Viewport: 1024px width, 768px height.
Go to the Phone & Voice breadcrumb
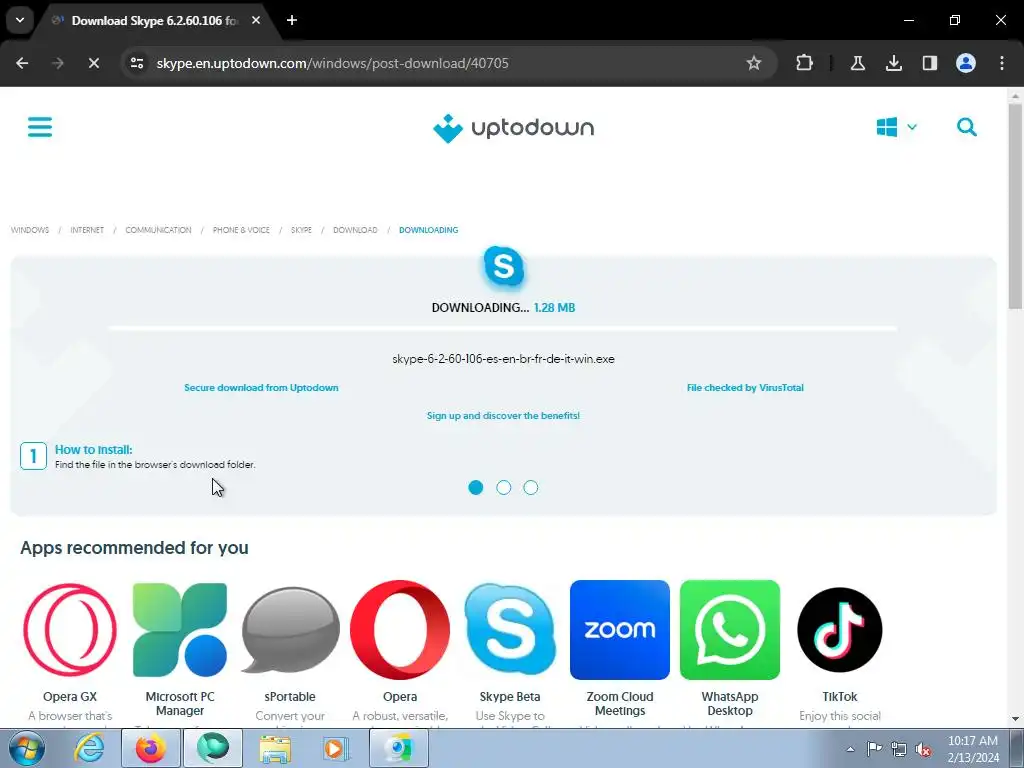pyautogui.click(x=241, y=230)
